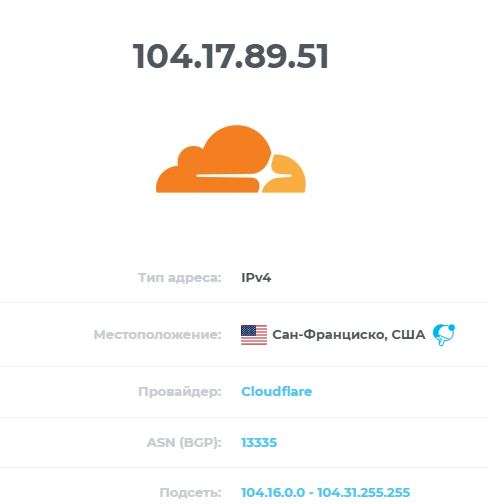The height and width of the screenshot is (504, 488).
Task: Open the Cloudflare provider link
Action: click(x=276, y=391)
